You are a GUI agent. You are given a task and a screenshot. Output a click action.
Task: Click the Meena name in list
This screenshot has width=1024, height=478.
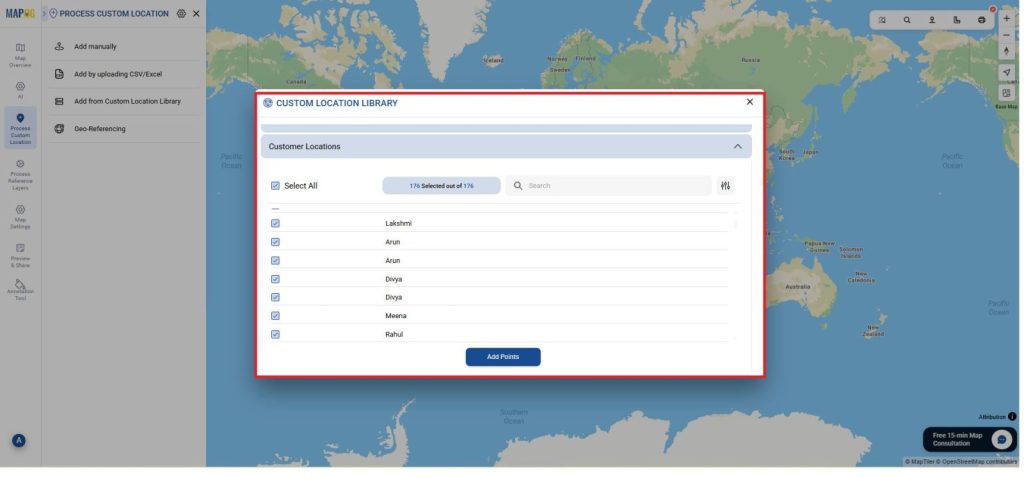pyautogui.click(x=396, y=315)
